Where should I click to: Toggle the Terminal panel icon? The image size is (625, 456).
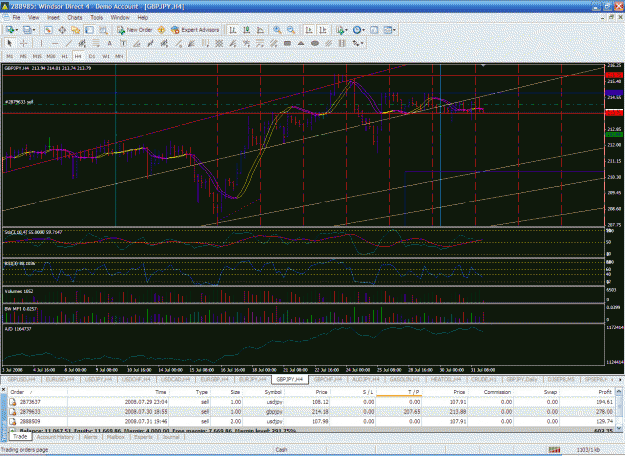coord(90,30)
